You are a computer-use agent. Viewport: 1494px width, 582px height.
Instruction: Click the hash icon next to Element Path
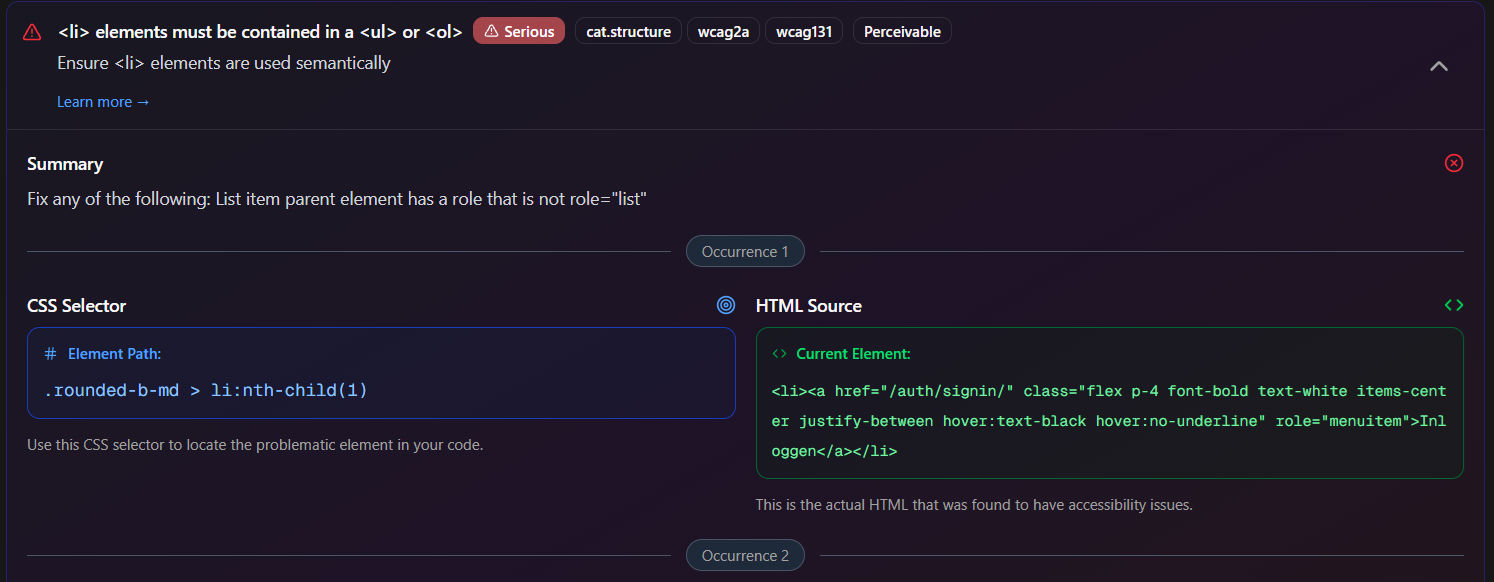coord(51,354)
